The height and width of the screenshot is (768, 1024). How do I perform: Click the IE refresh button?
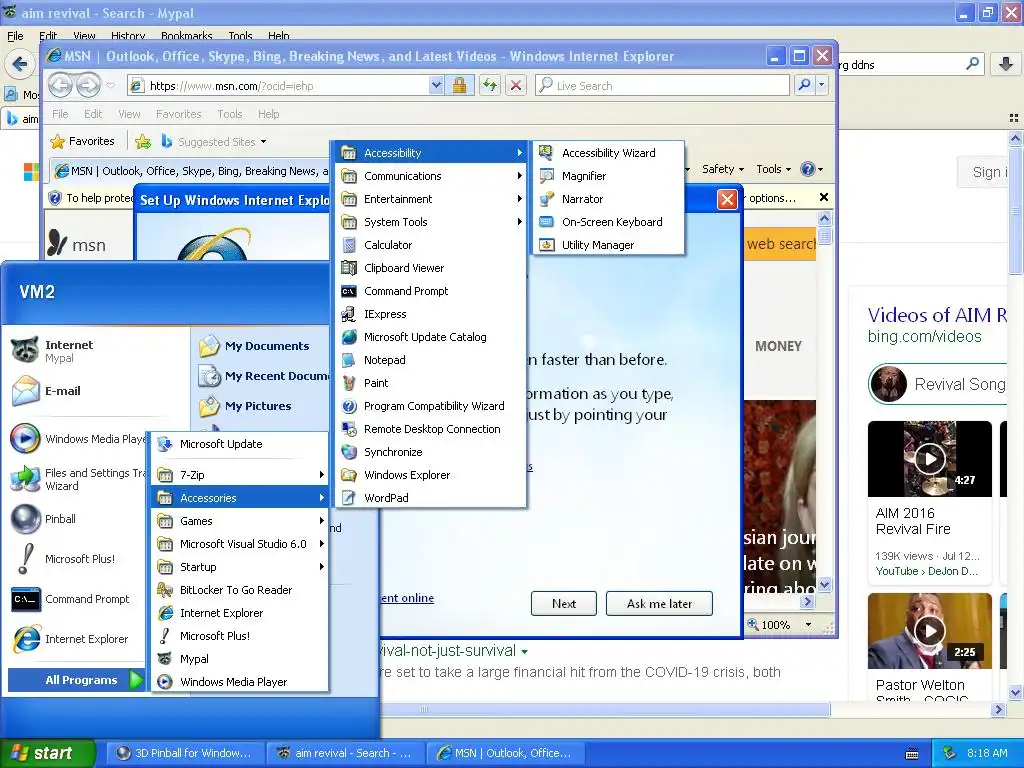[490, 86]
